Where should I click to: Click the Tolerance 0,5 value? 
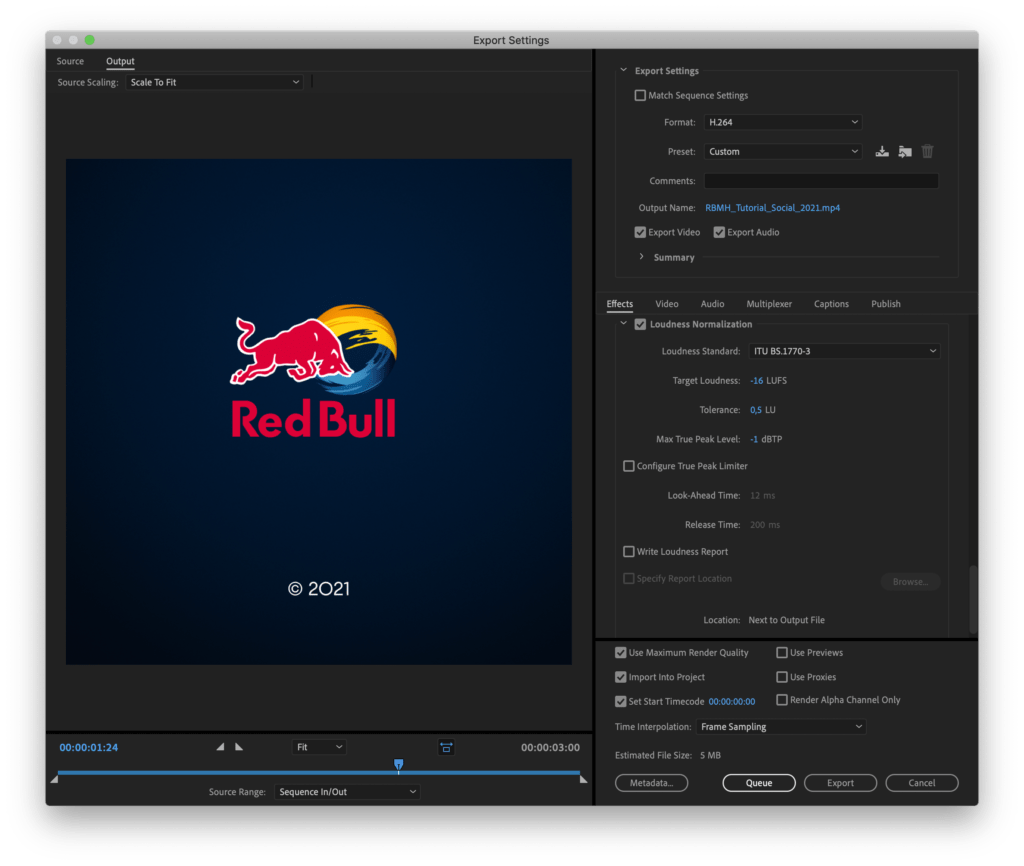pyautogui.click(x=756, y=410)
